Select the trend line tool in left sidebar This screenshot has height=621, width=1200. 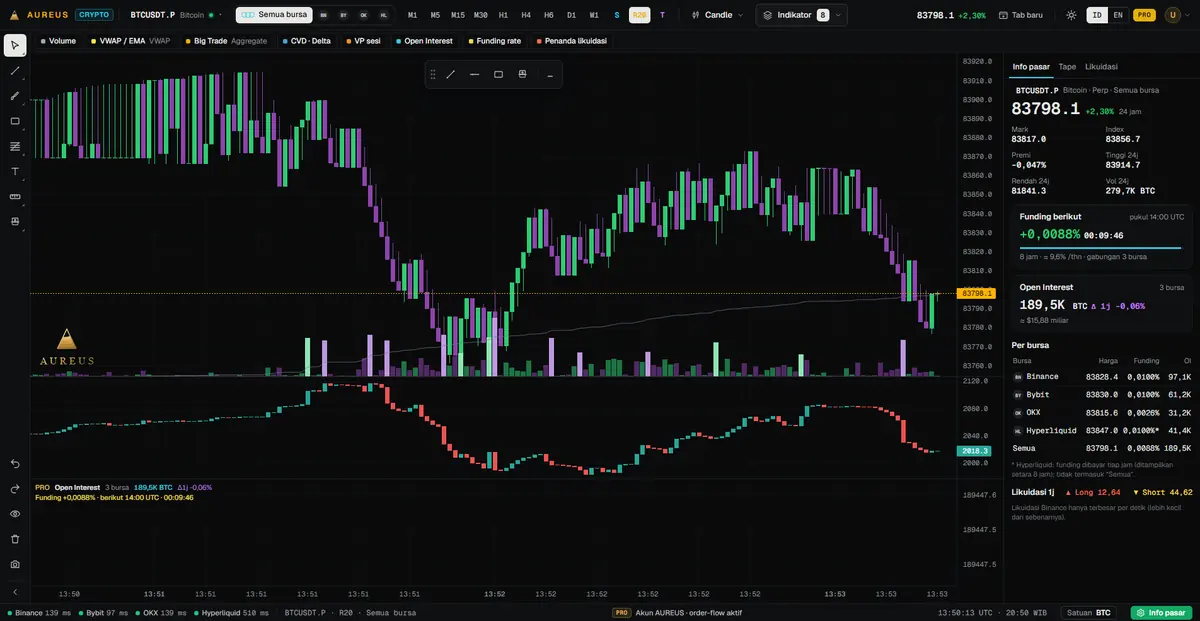point(15,71)
